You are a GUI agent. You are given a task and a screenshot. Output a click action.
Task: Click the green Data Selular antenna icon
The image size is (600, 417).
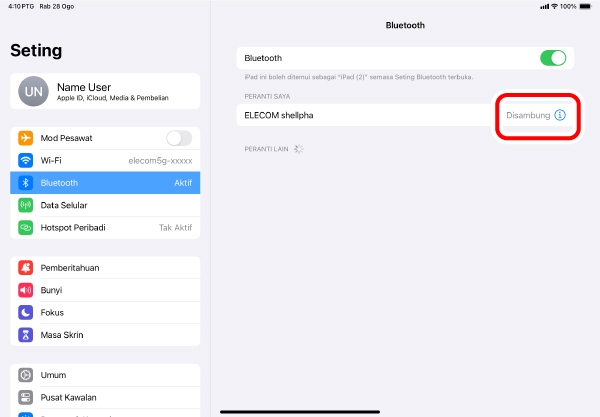coord(26,205)
